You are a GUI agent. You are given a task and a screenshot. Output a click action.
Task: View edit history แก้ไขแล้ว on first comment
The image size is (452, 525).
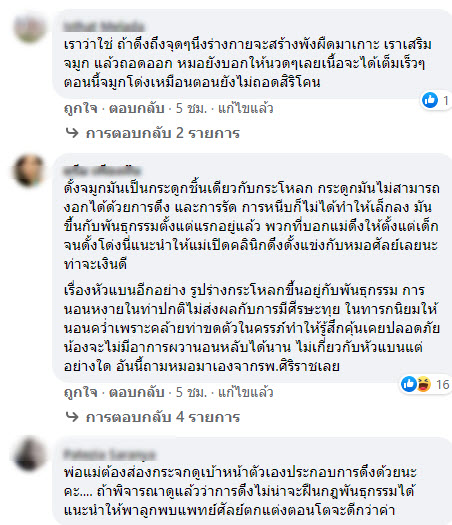(x=246, y=108)
